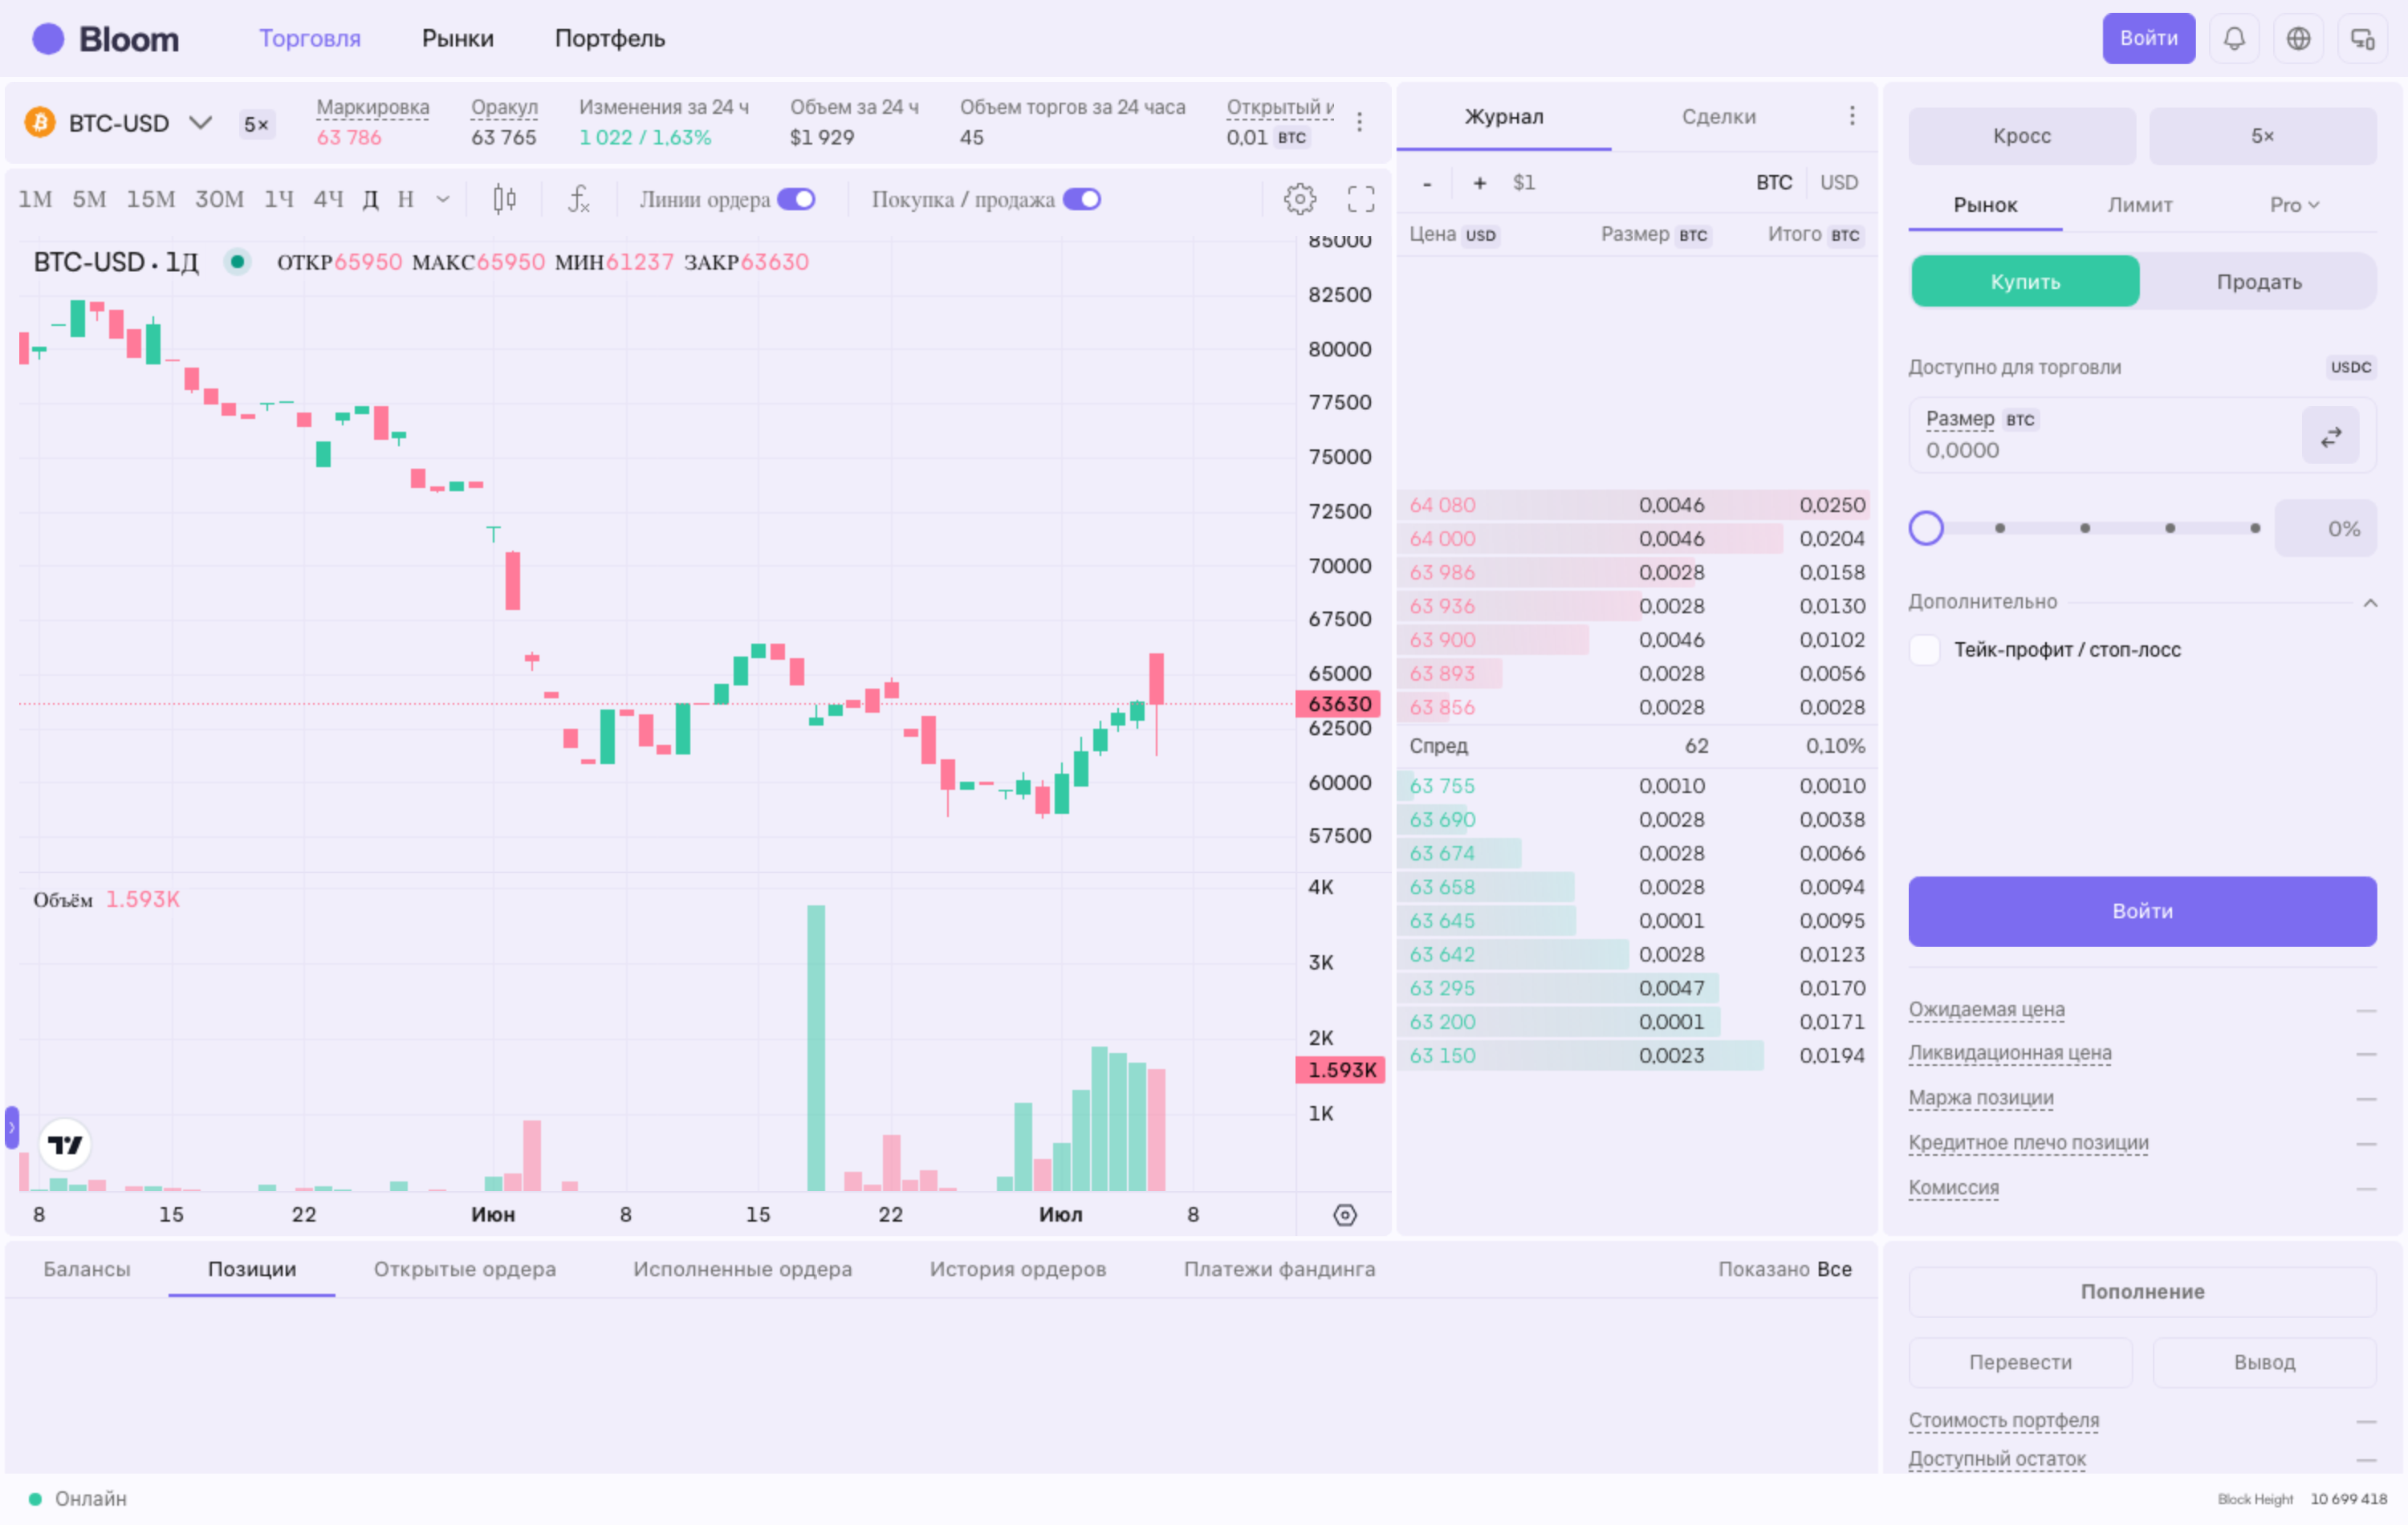
Task: Open more chart intervals dropdown
Action: (443, 199)
